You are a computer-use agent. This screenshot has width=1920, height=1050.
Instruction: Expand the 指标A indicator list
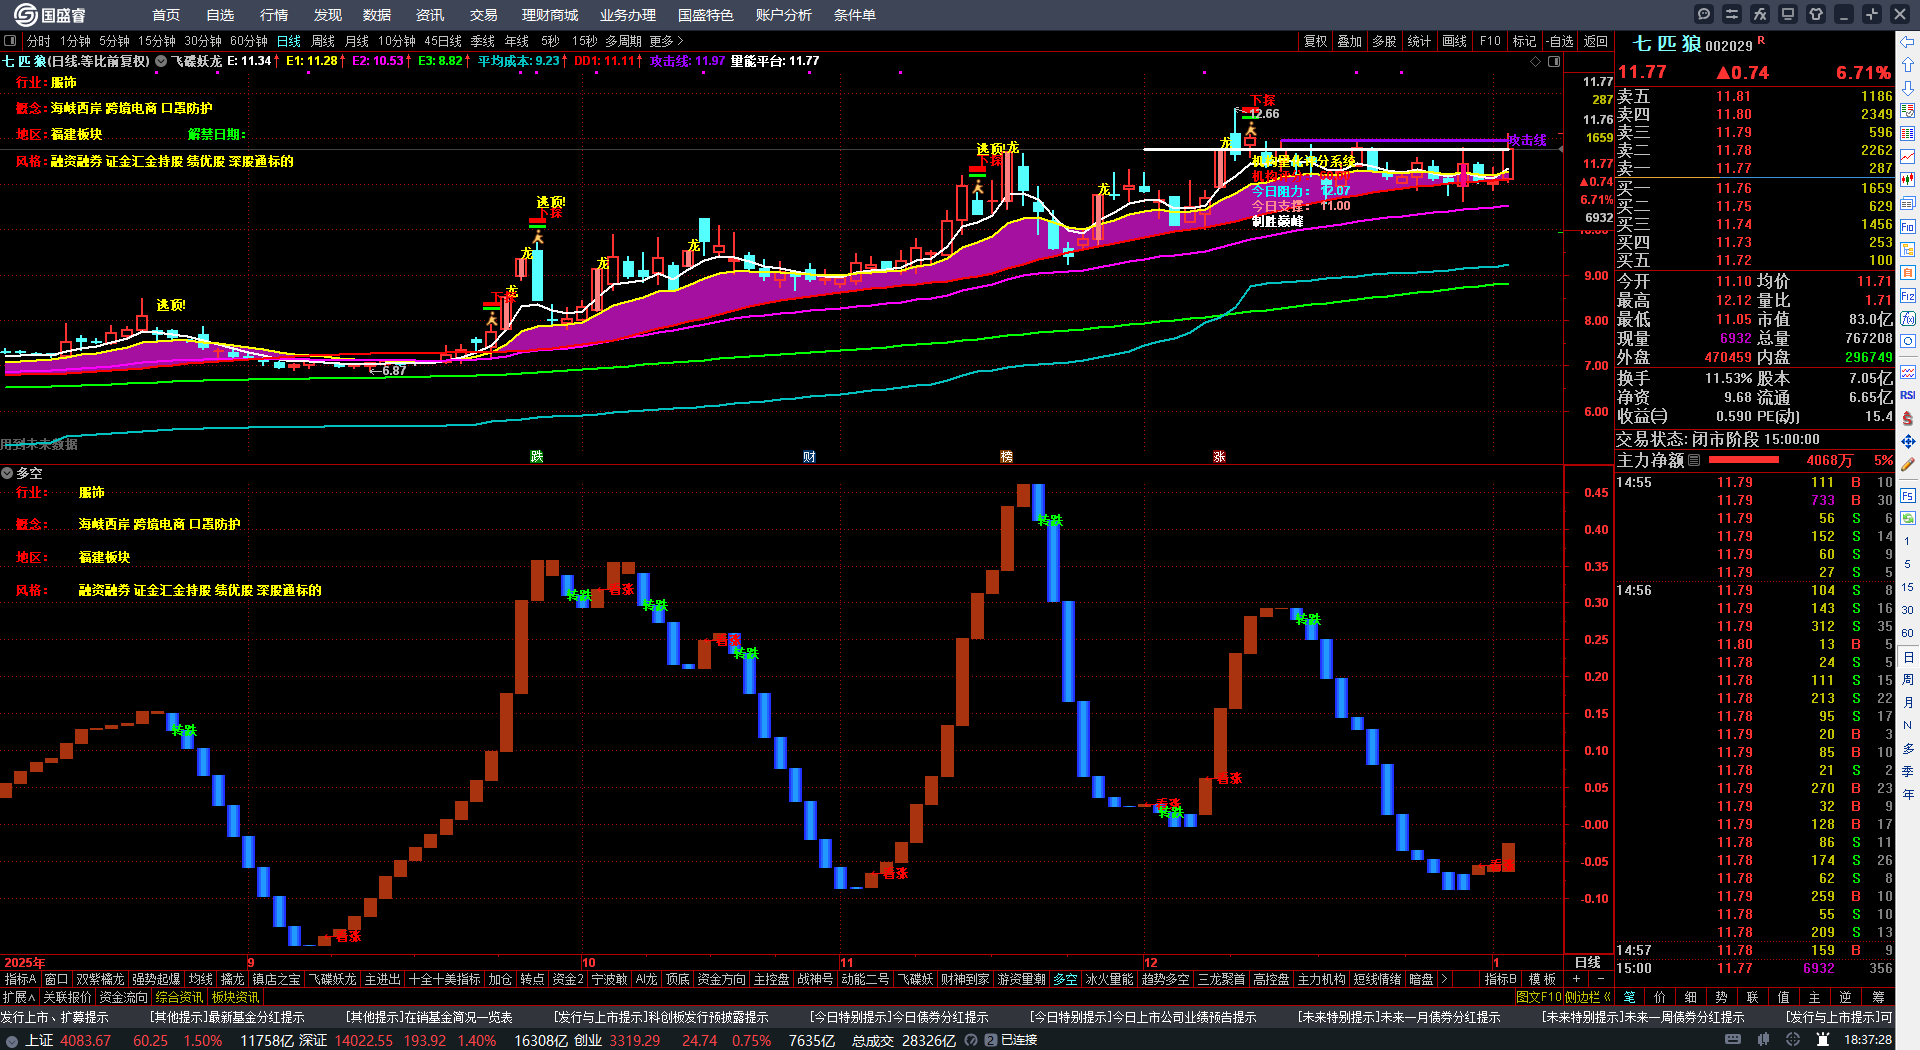coord(20,979)
